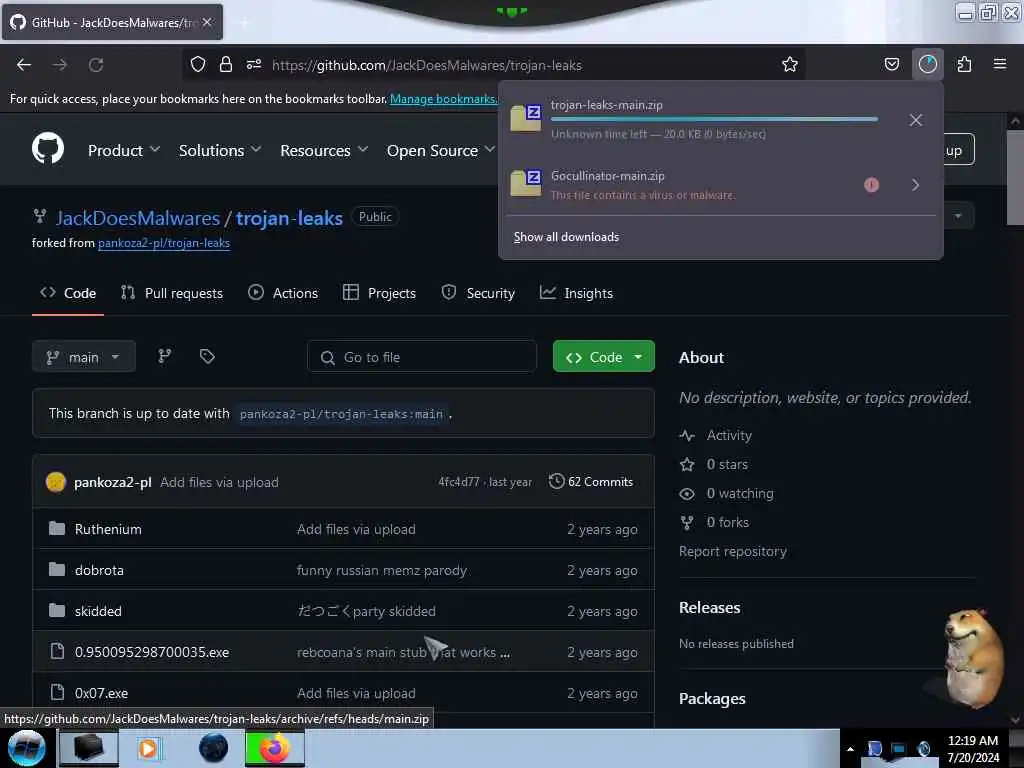This screenshot has height=768, width=1024.
Task: Click the tags icon
Action: [207, 356]
